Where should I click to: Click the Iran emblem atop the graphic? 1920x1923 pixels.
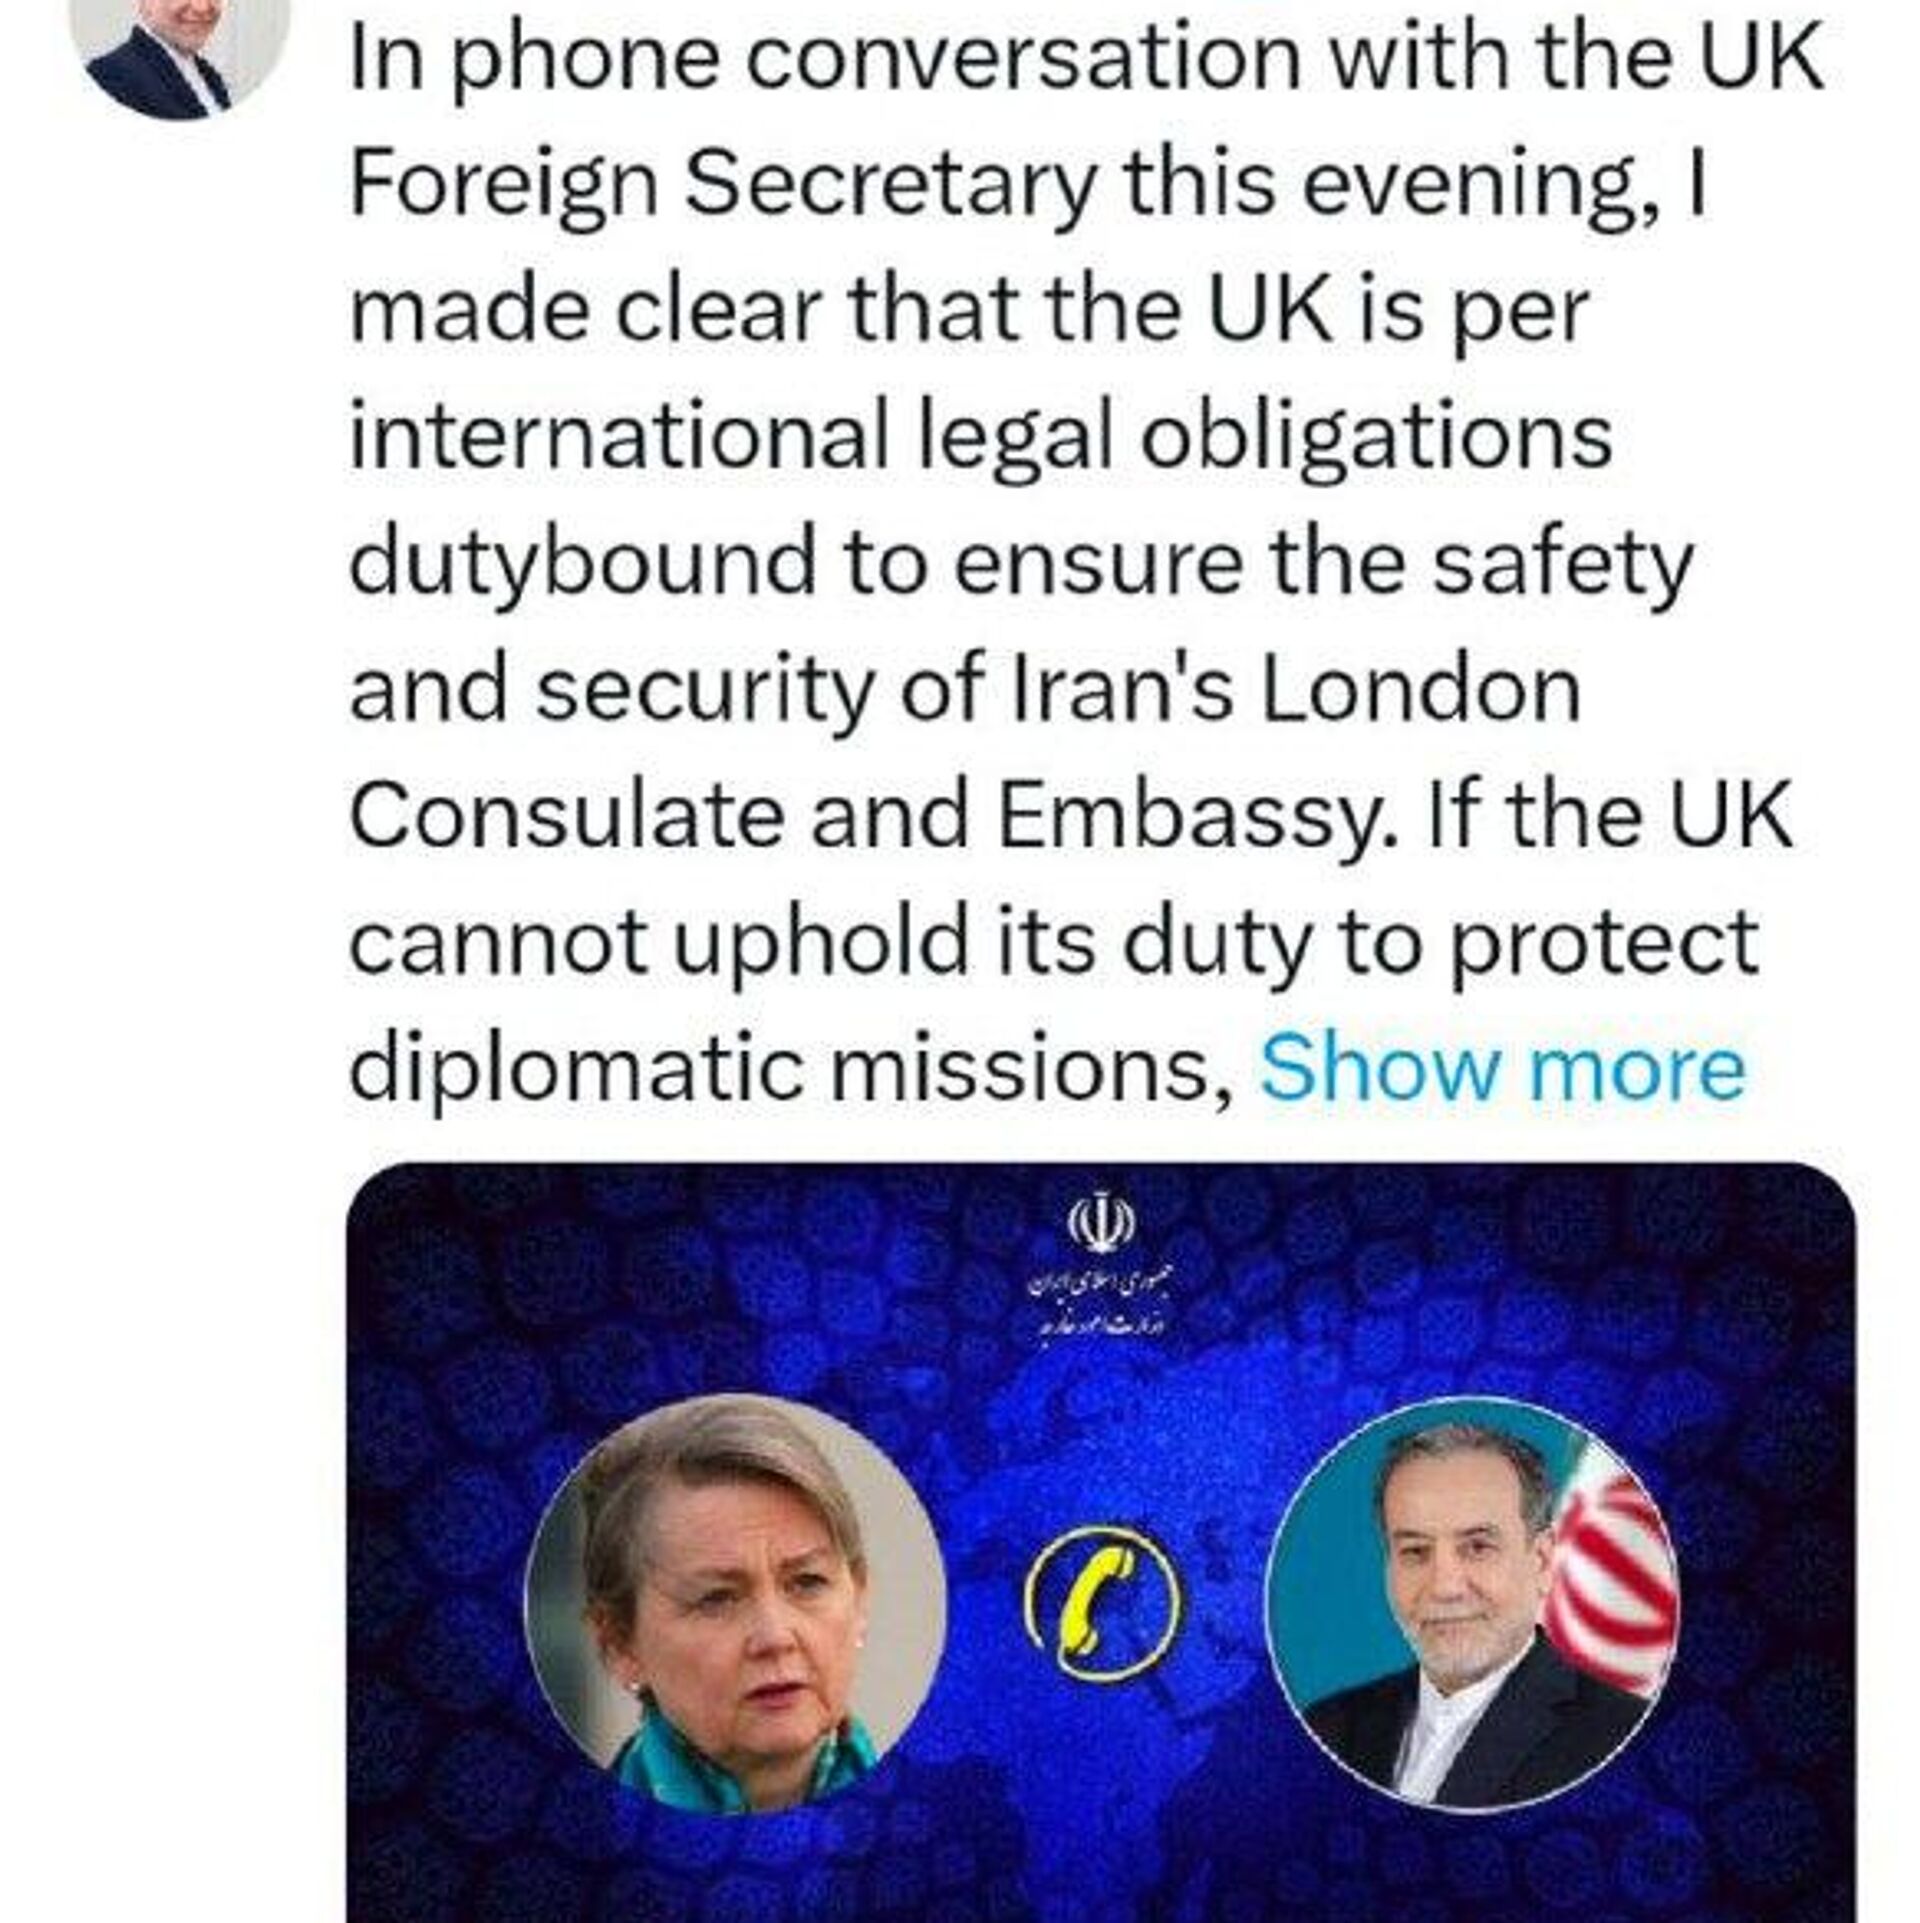[x=1101, y=1222]
